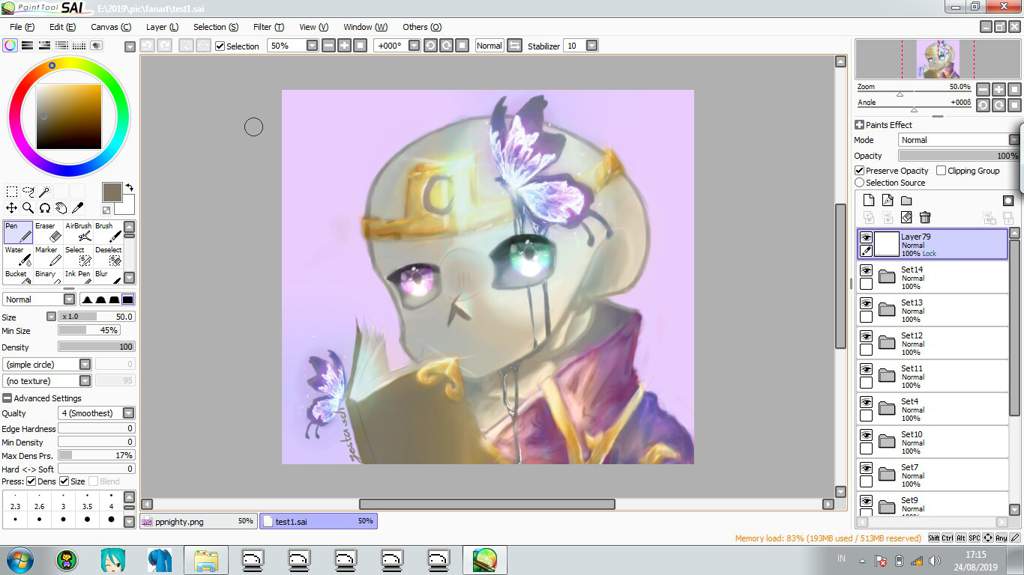This screenshot has height=575, width=1024.
Task: Create a new layer folder
Action: pos(906,201)
